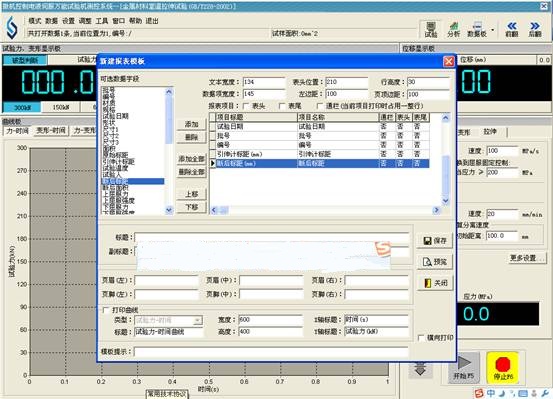The height and width of the screenshot is (399, 553).
Task: Expand the 数据板 toolbar dropdown arrow
Action: pos(492,30)
